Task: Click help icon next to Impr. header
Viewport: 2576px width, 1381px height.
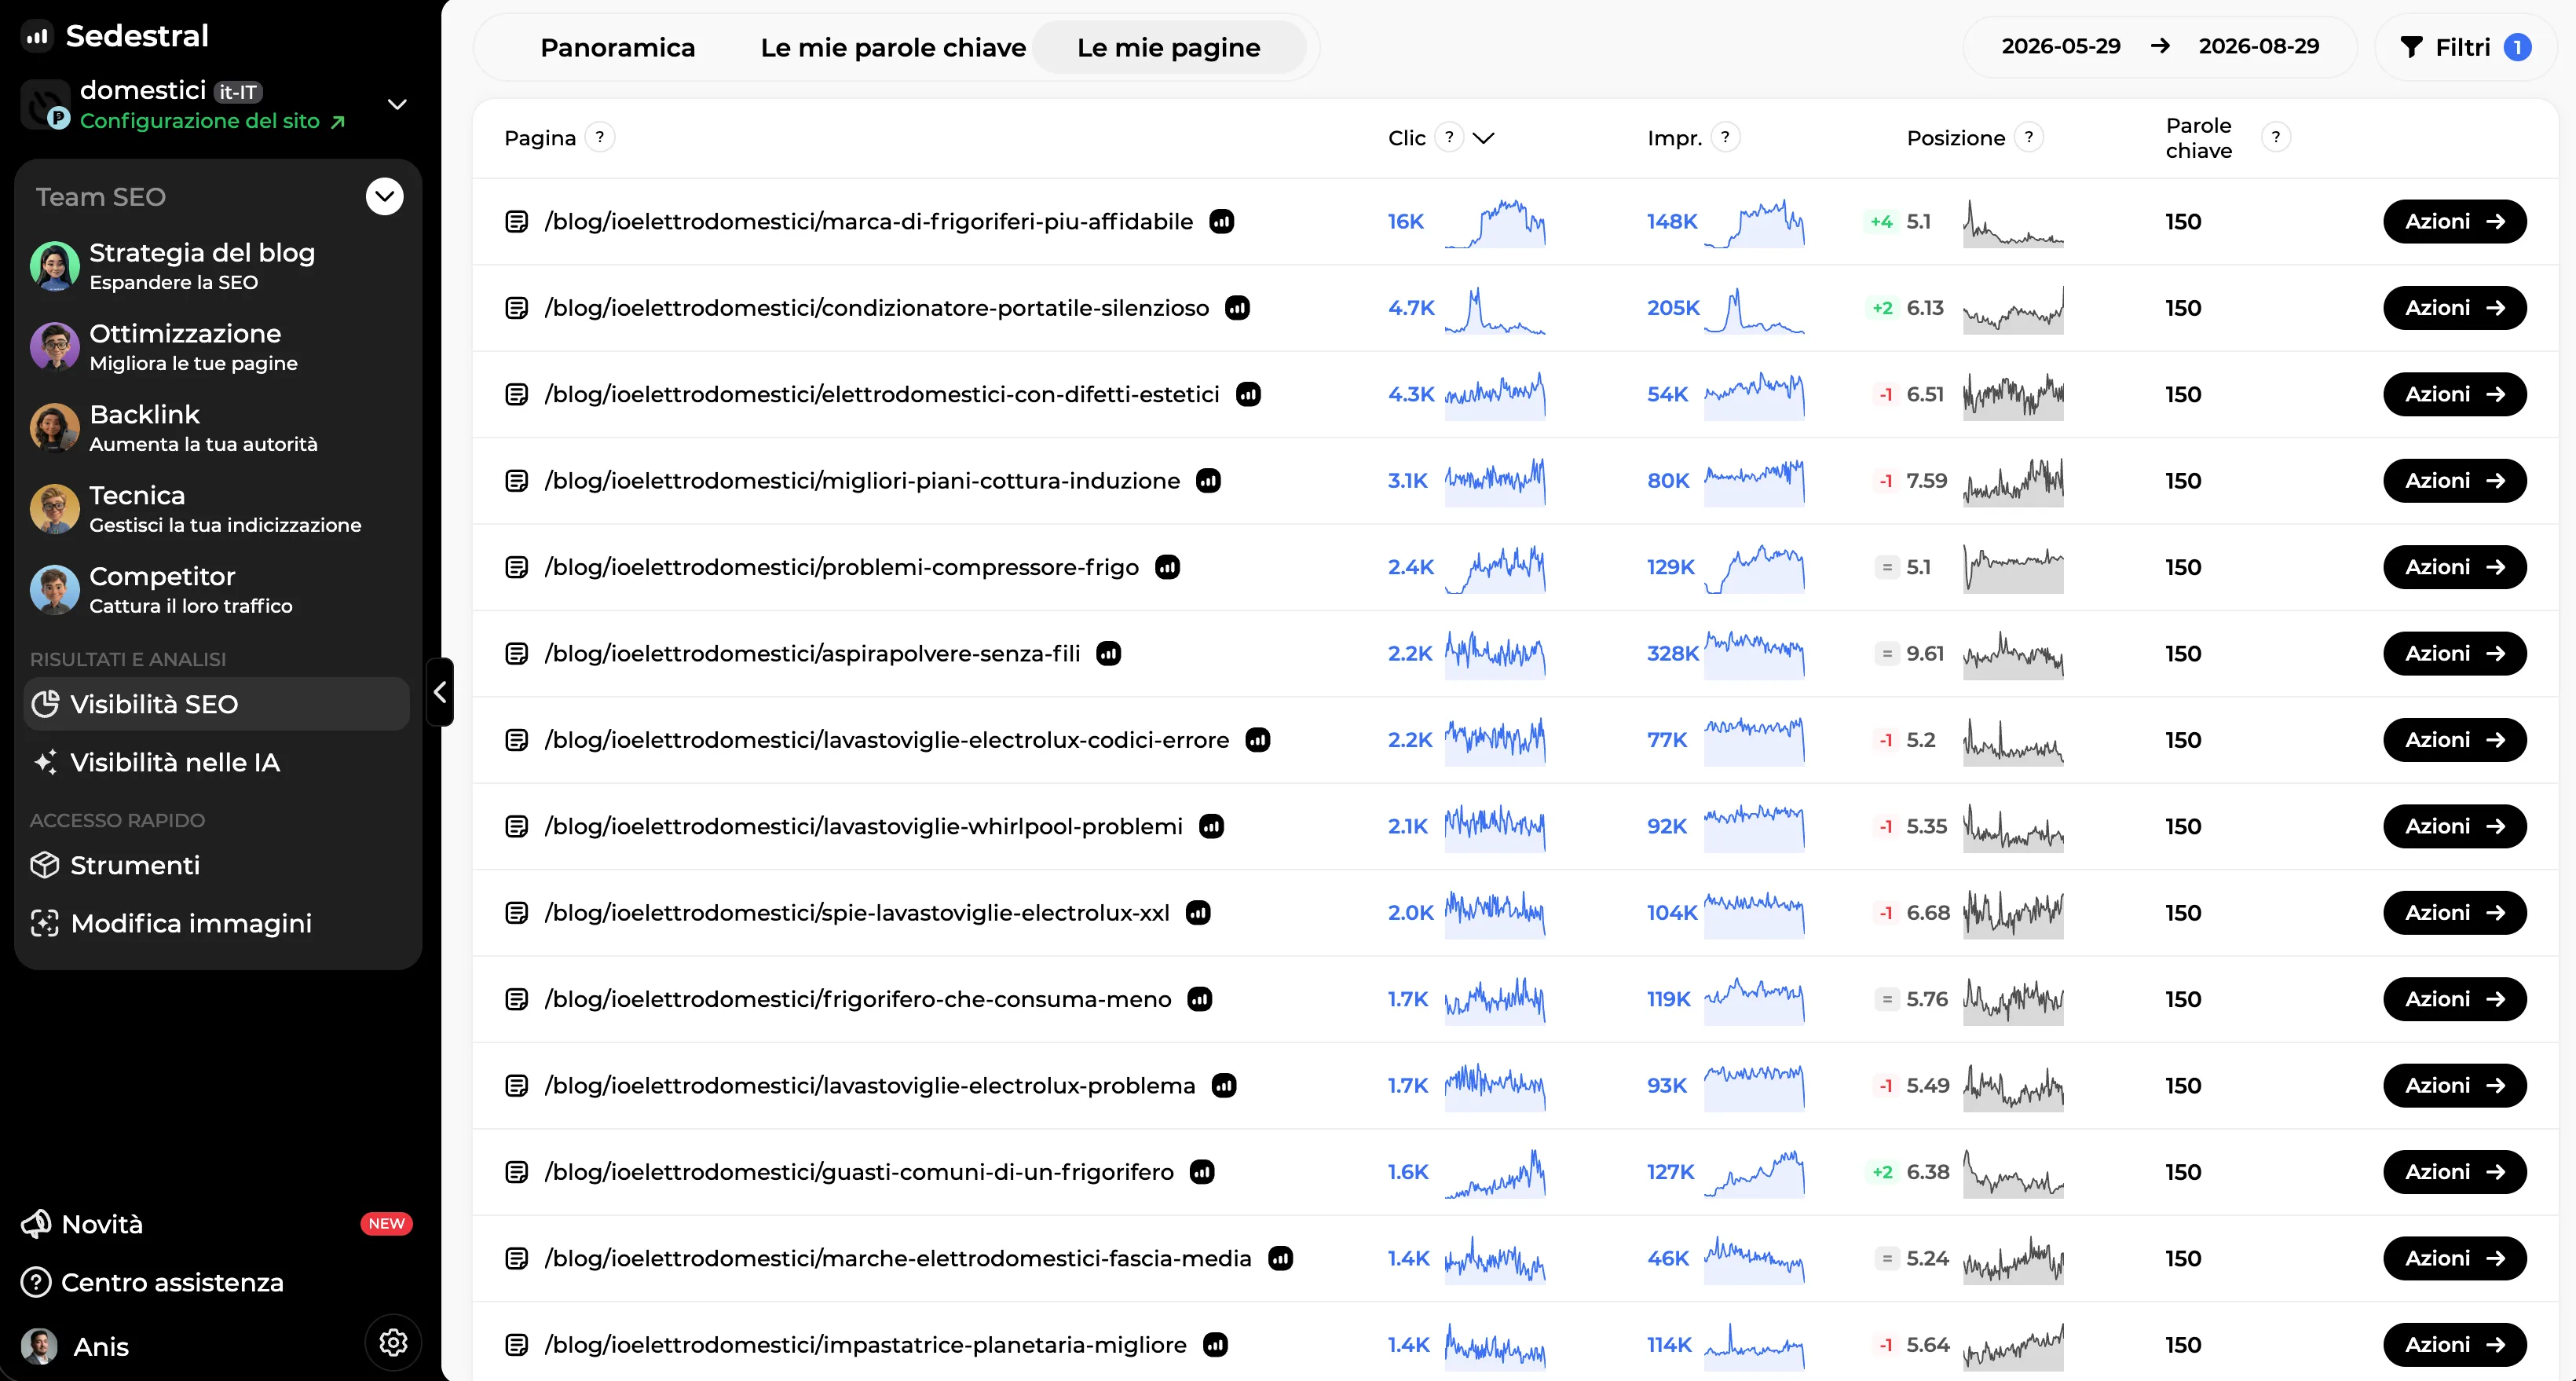Action: (x=1725, y=137)
